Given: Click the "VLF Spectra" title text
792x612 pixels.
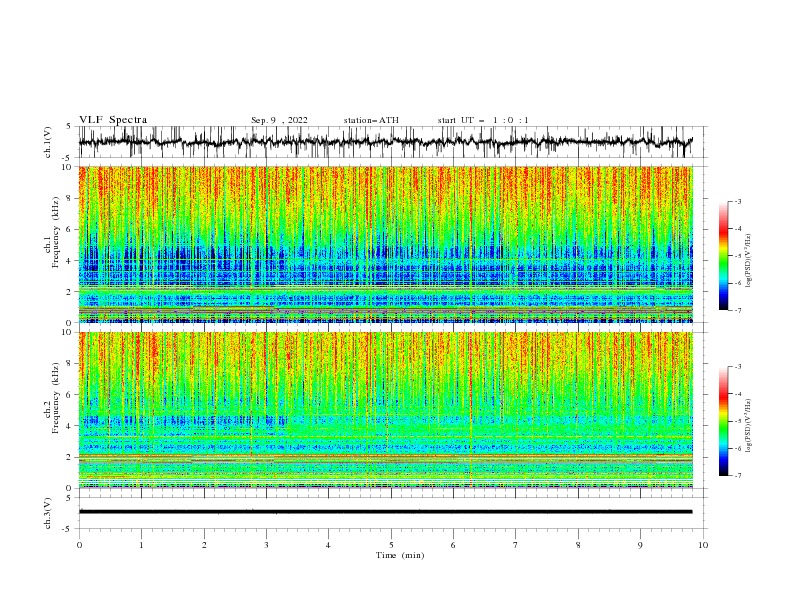Looking at the screenshot, I should point(113,120).
